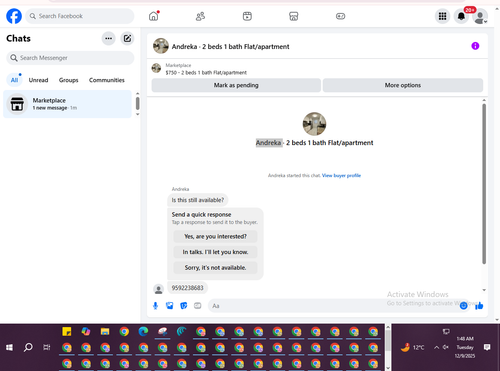Image resolution: width=500 pixels, height=371 pixels.
Task: Open the 12°C weather widget
Action: 413,348
